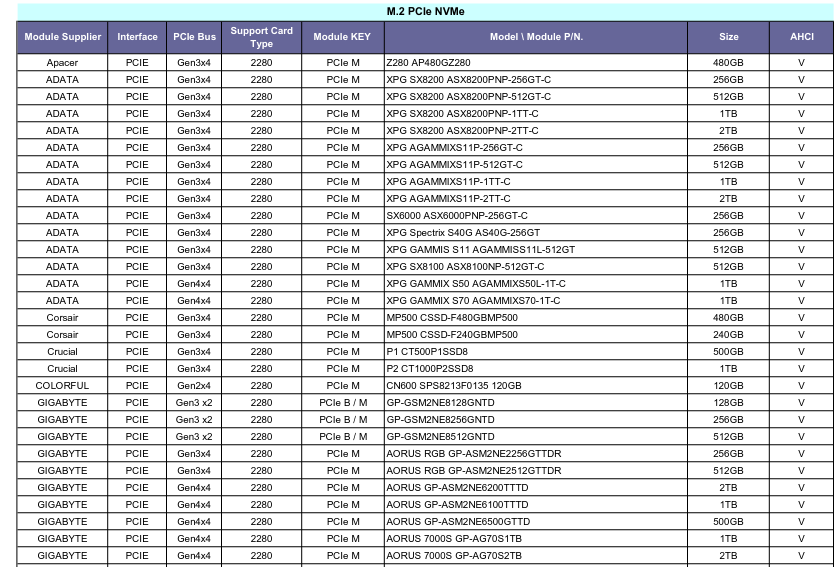The width and height of the screenshot is (840, 567).
Task: Click the Apacer supplier cell
Action: coord(62,63)
